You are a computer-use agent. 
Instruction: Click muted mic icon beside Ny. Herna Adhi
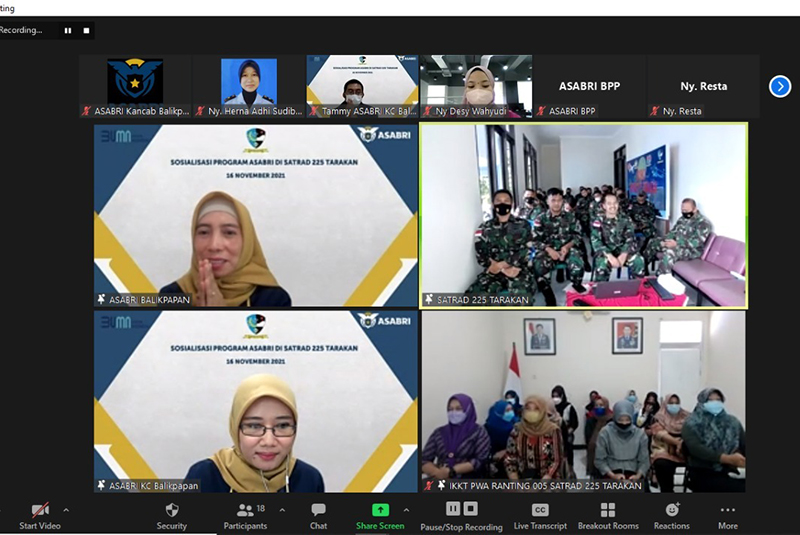(x=200, y=111)
